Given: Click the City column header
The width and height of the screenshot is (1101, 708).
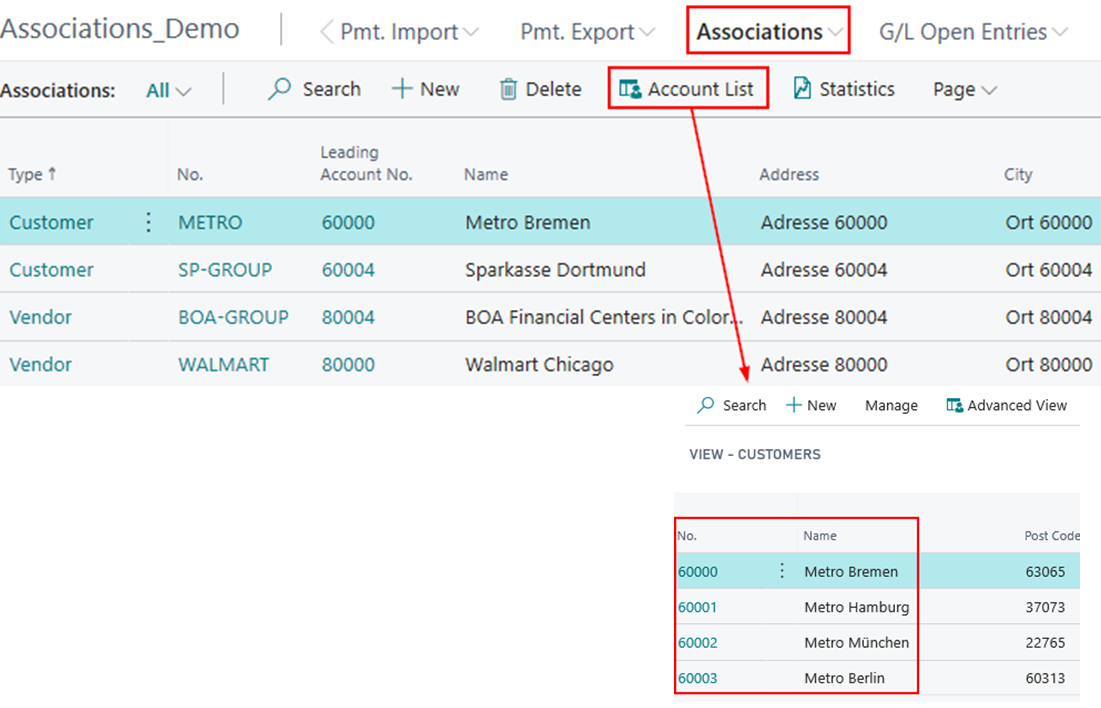Looking at the screenshot, I should pyautogui.click(x=1017, y=174).
